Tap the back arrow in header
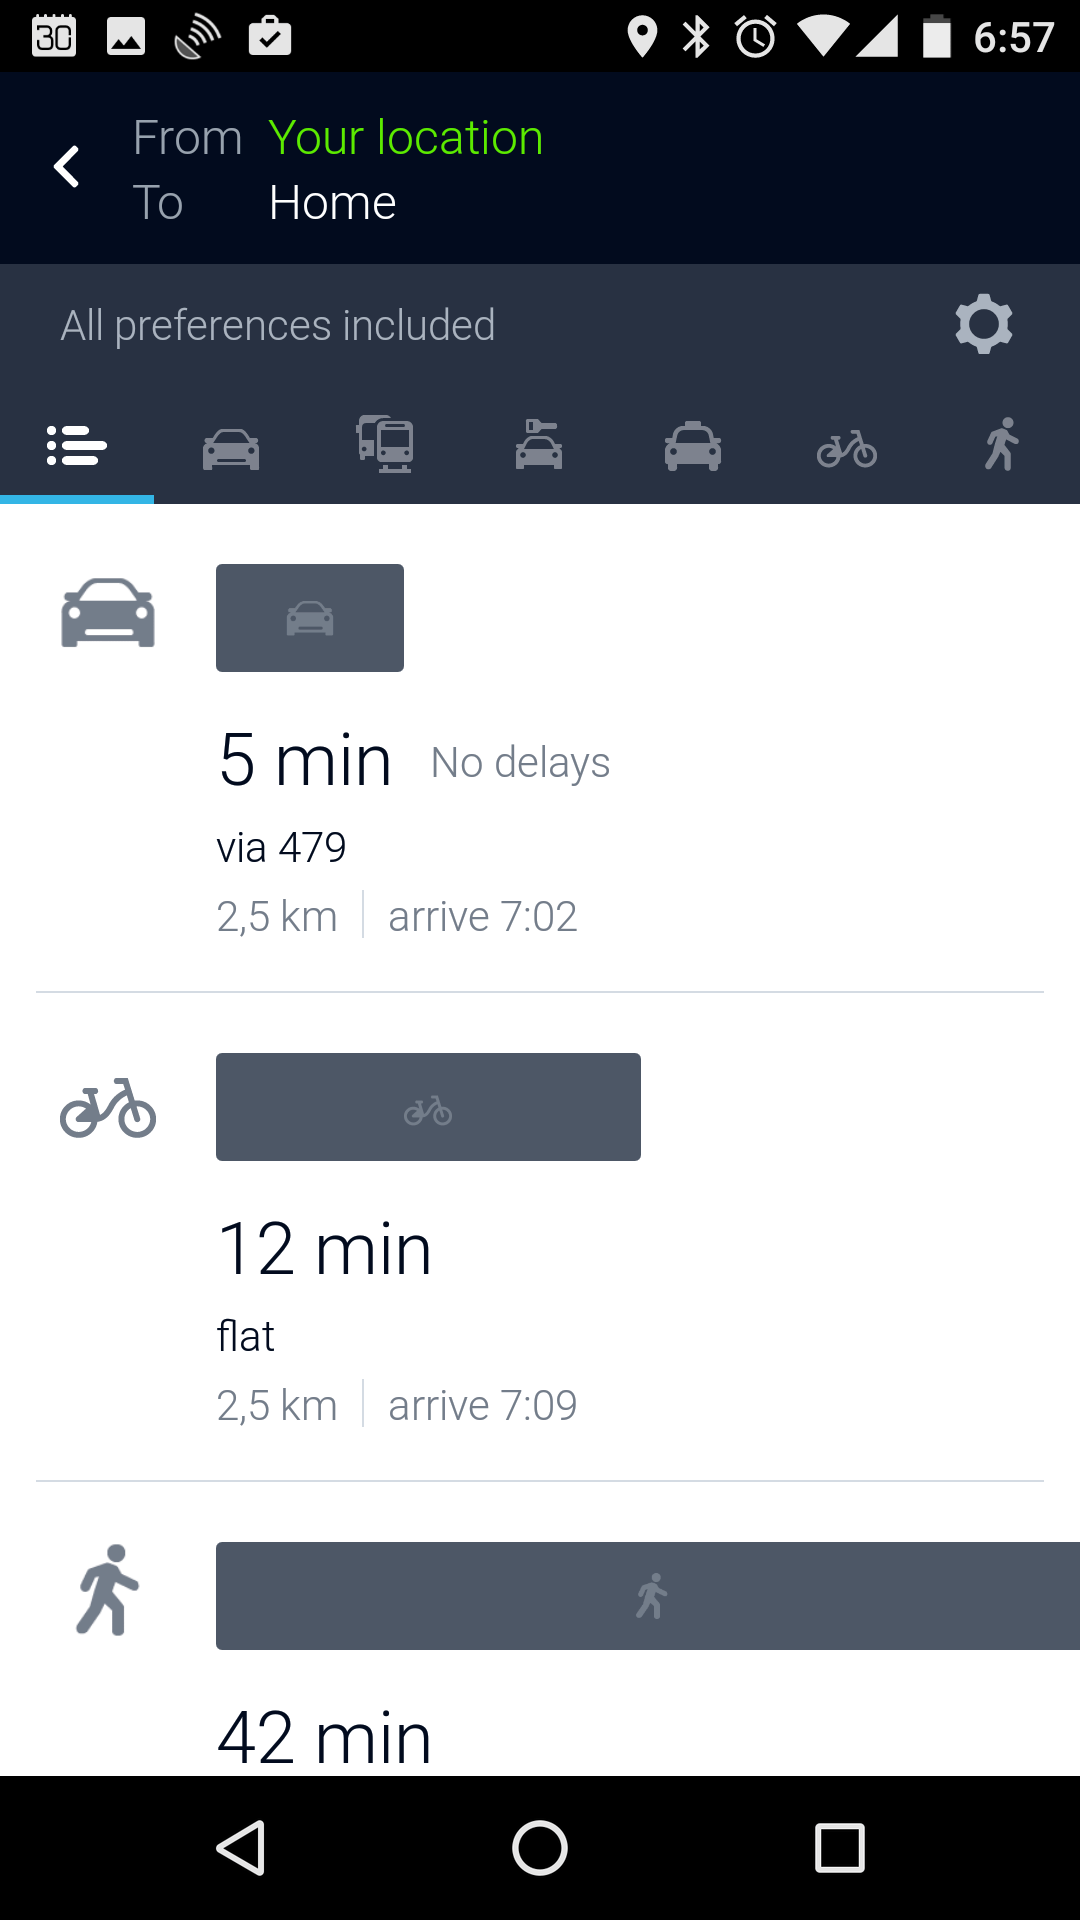Viewport: 1080px width, 1920px height. pos(67,167)
